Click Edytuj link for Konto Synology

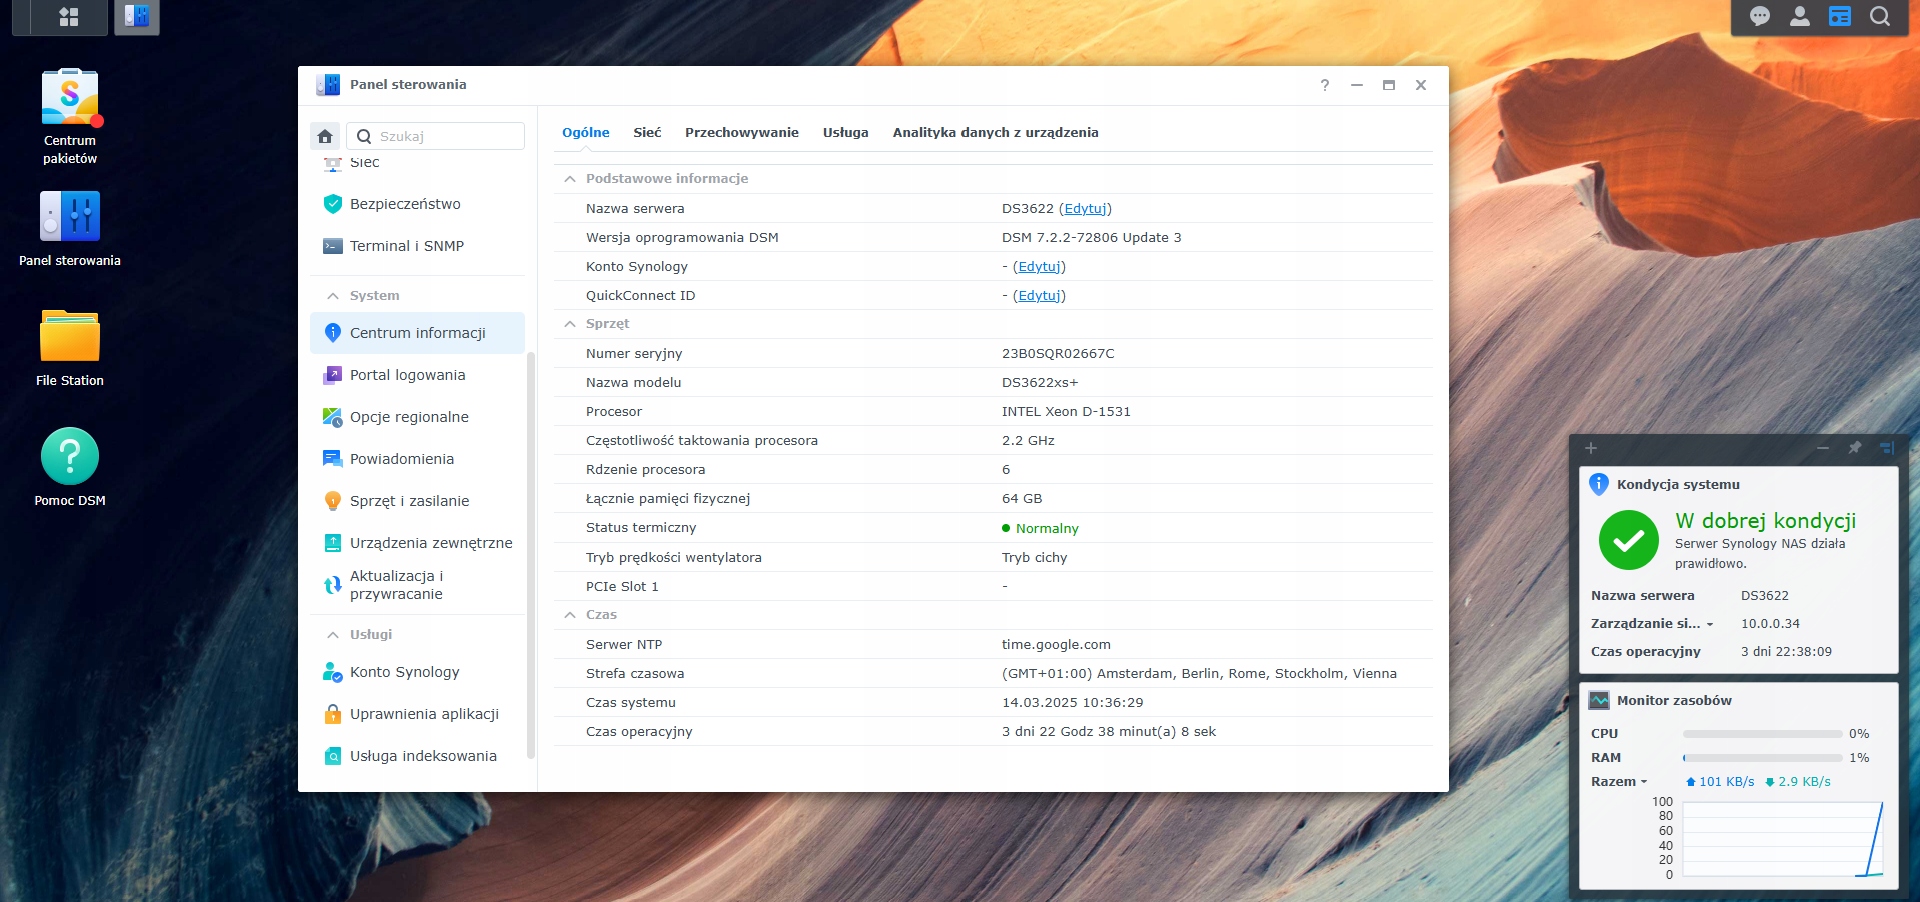coord(1039,267)
